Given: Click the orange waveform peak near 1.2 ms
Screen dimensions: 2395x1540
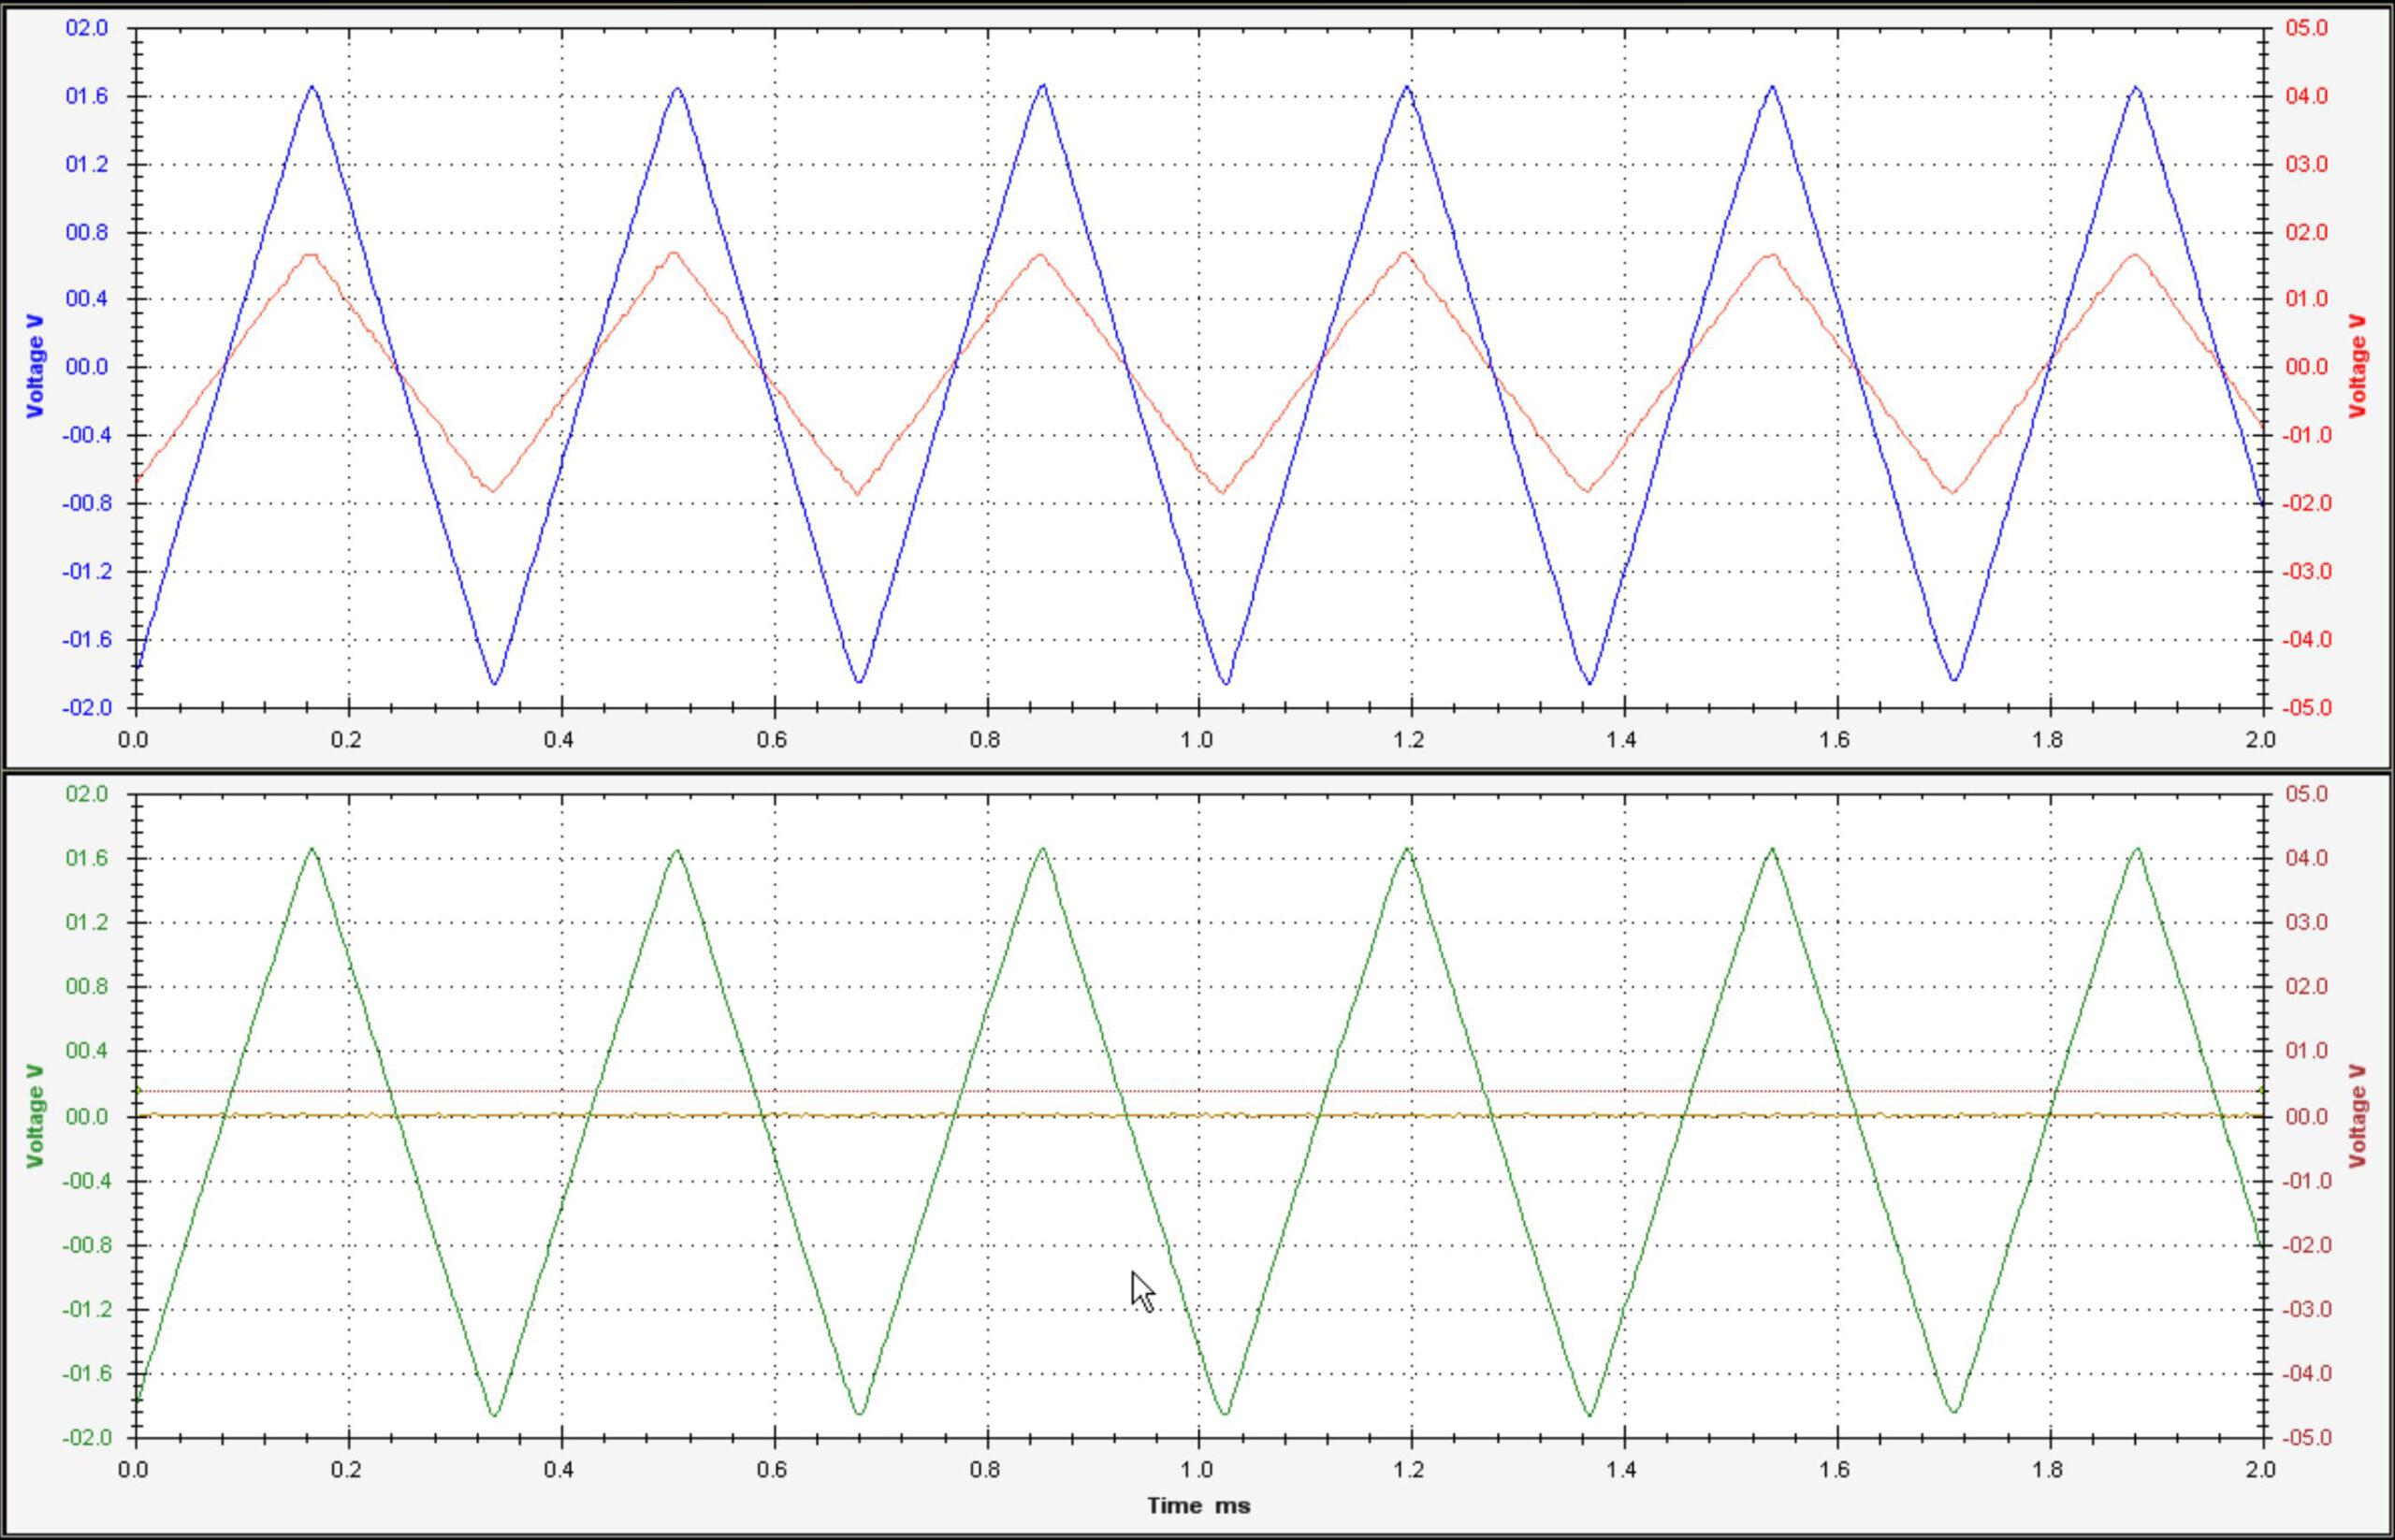Looking at the screenshot, I should pos(1405,252).
